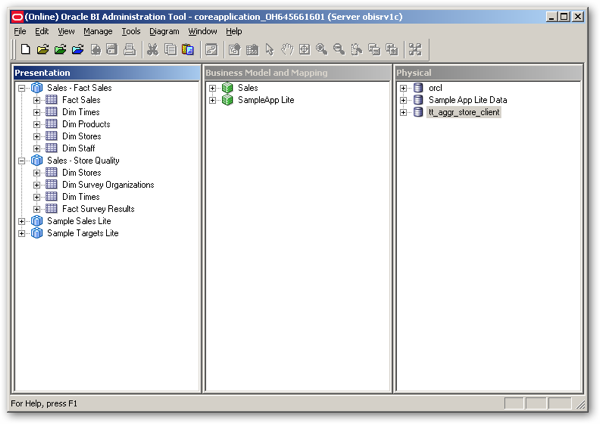Open the Window menu
The height and width of the screenshot is (424, 600).
click(x=202, y=31)
